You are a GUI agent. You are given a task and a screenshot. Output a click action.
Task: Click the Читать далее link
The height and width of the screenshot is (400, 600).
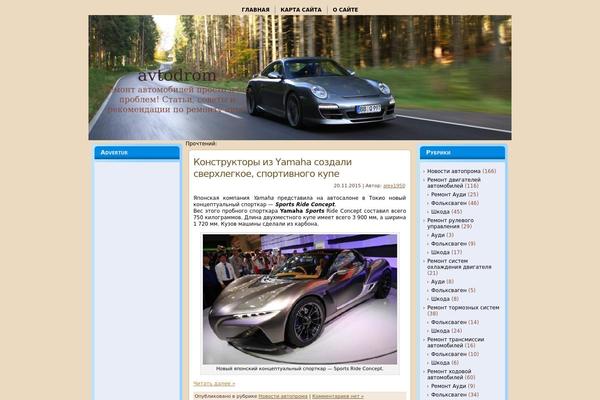tap(214, 384)
